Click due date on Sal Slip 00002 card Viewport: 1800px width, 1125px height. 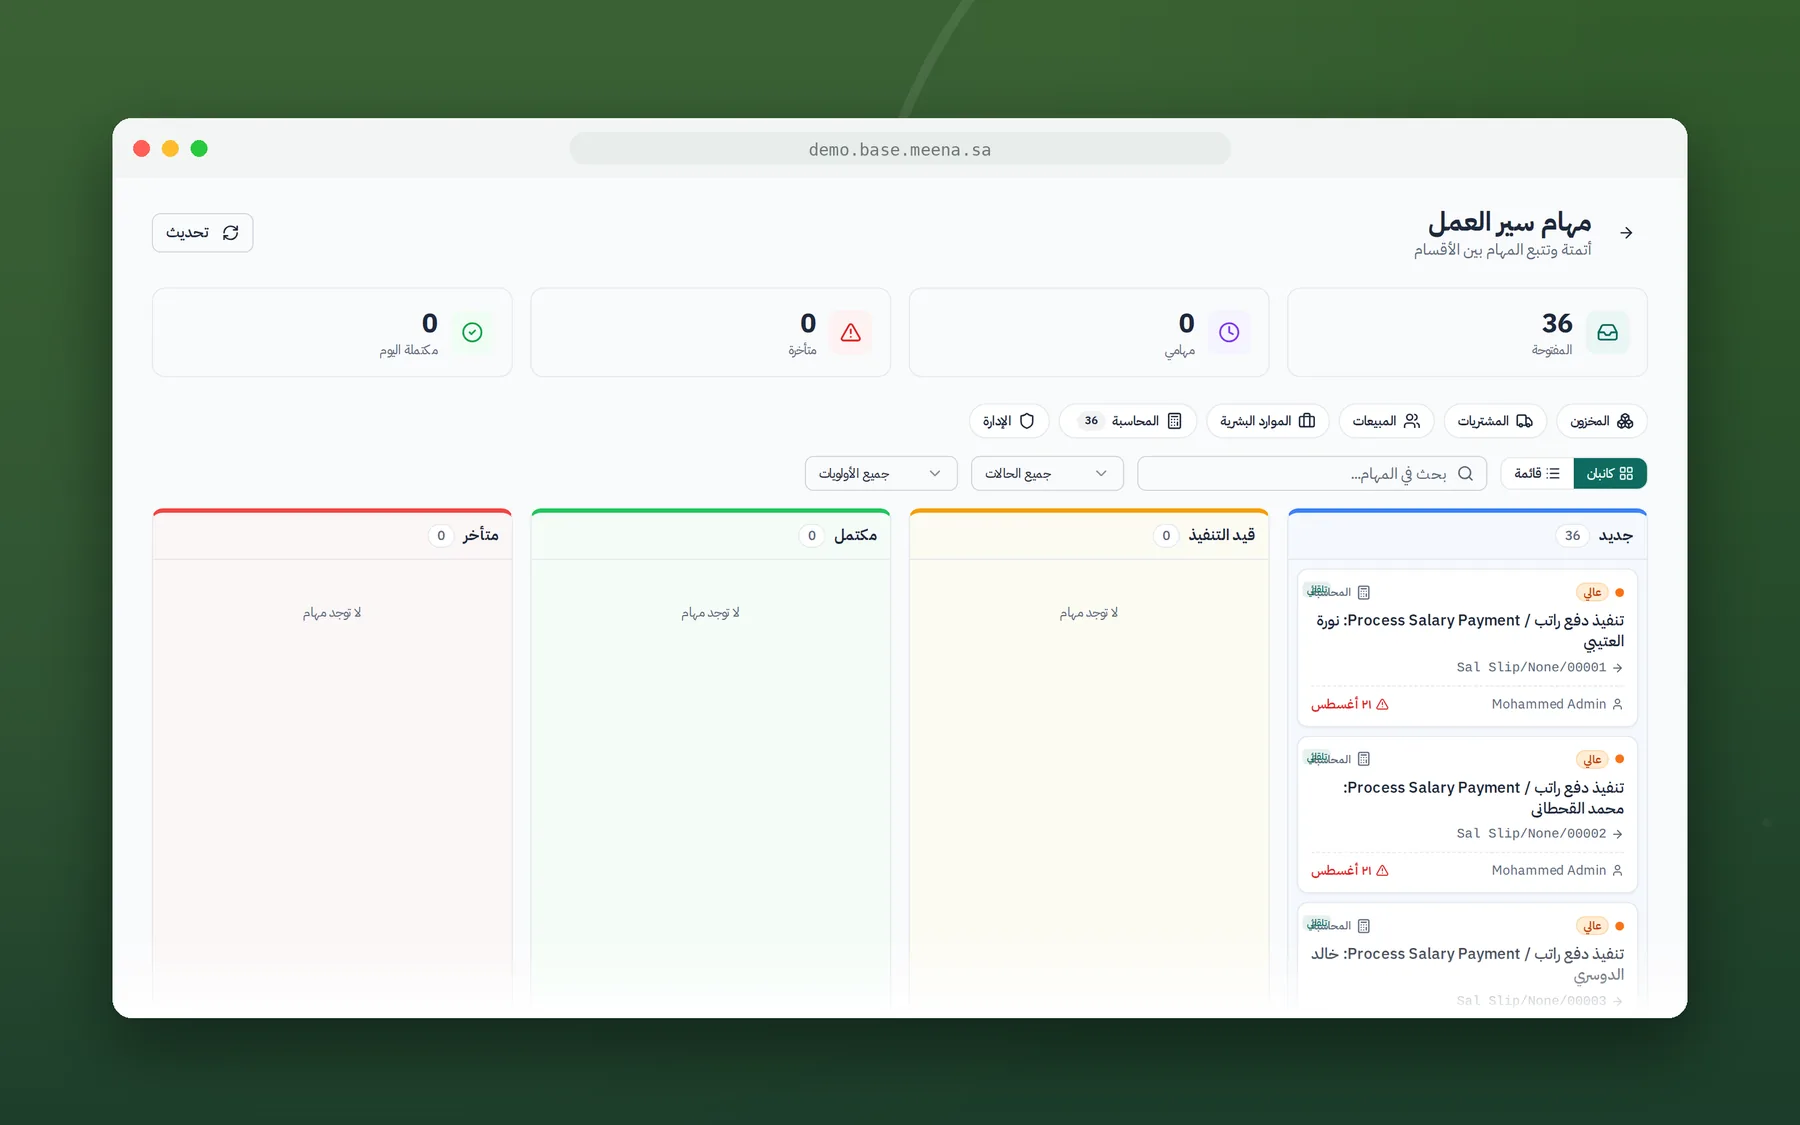point(1350,871)
